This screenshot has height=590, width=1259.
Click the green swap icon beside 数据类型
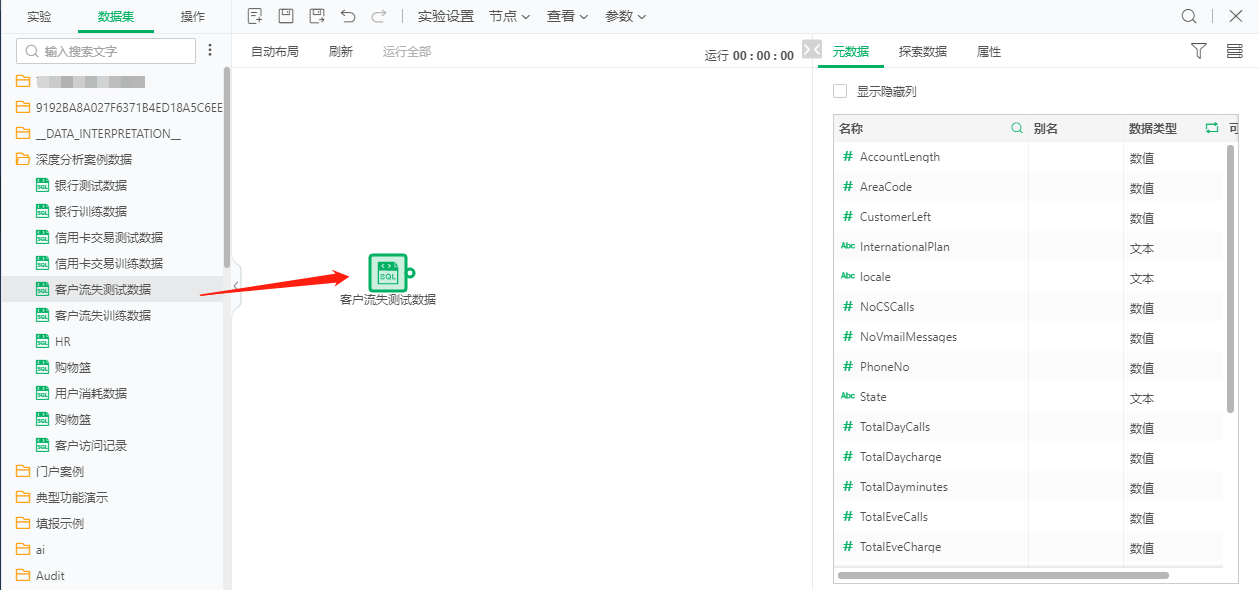tap(1212, 128)
